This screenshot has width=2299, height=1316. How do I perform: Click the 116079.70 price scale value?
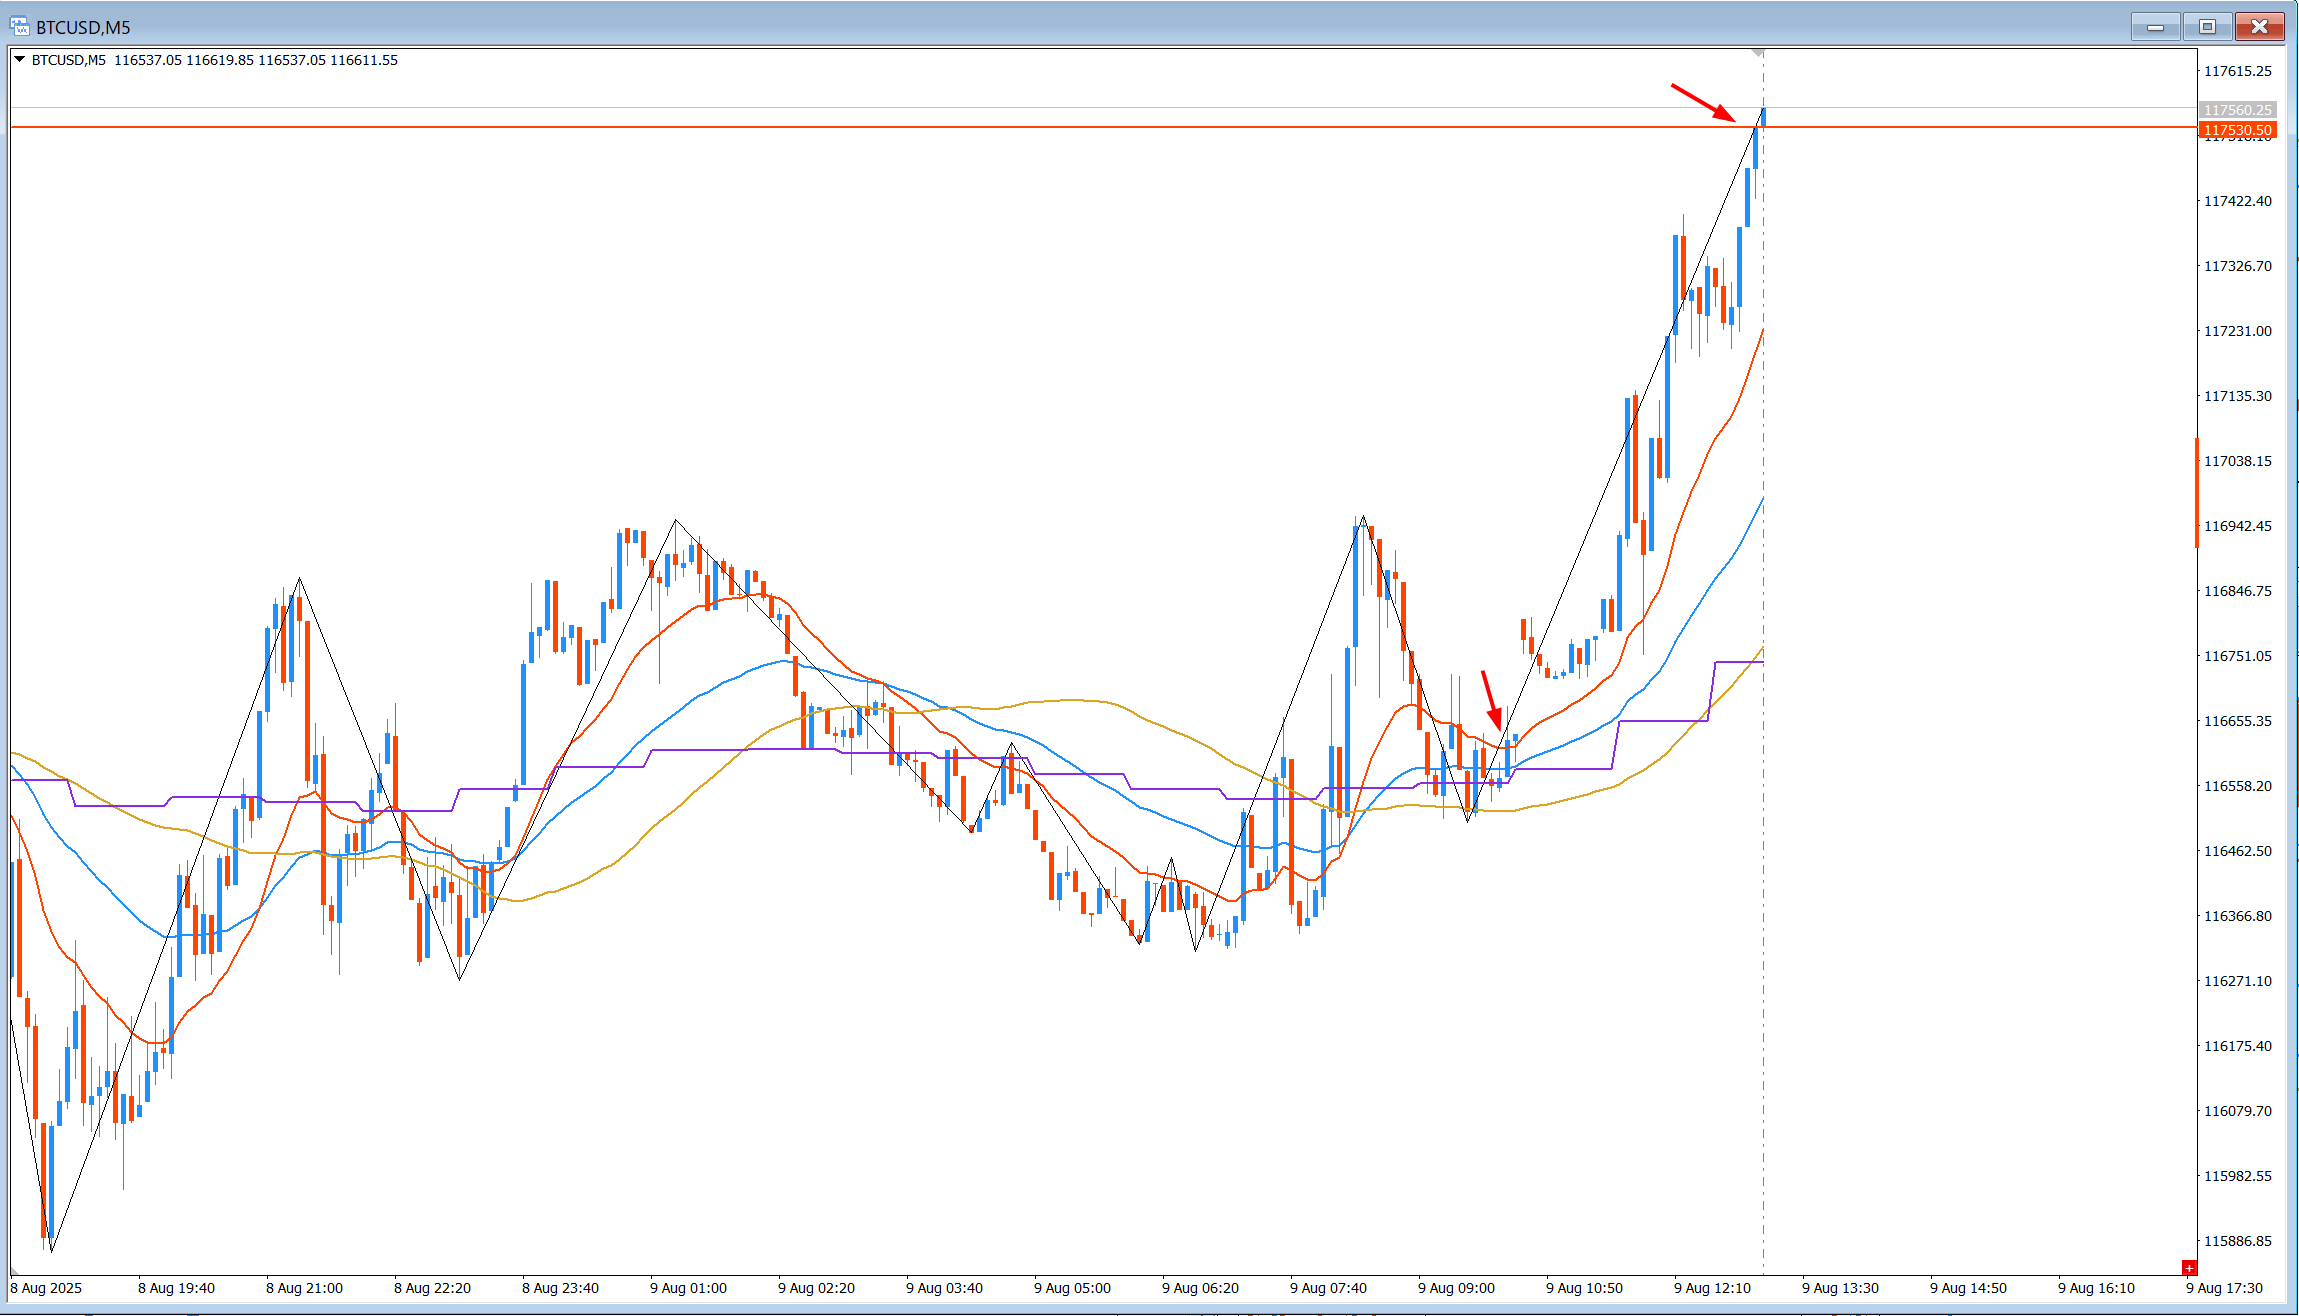tap(2238, 1111)
